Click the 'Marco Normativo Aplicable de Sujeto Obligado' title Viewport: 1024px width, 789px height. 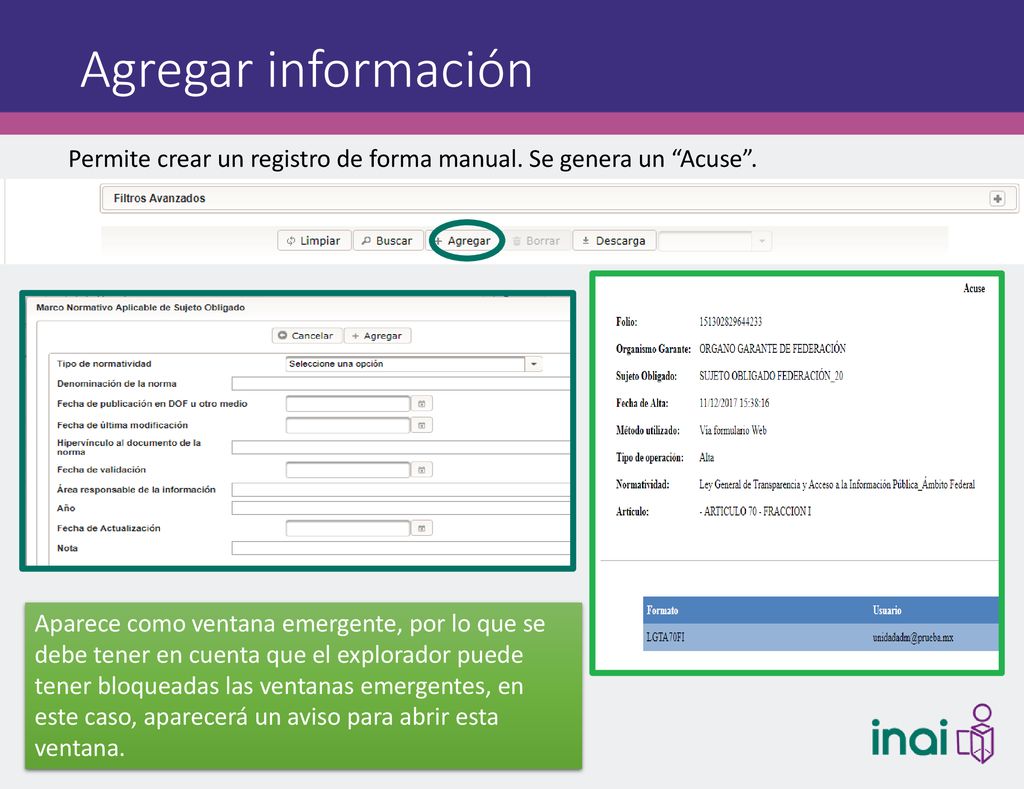pos(140,307)
